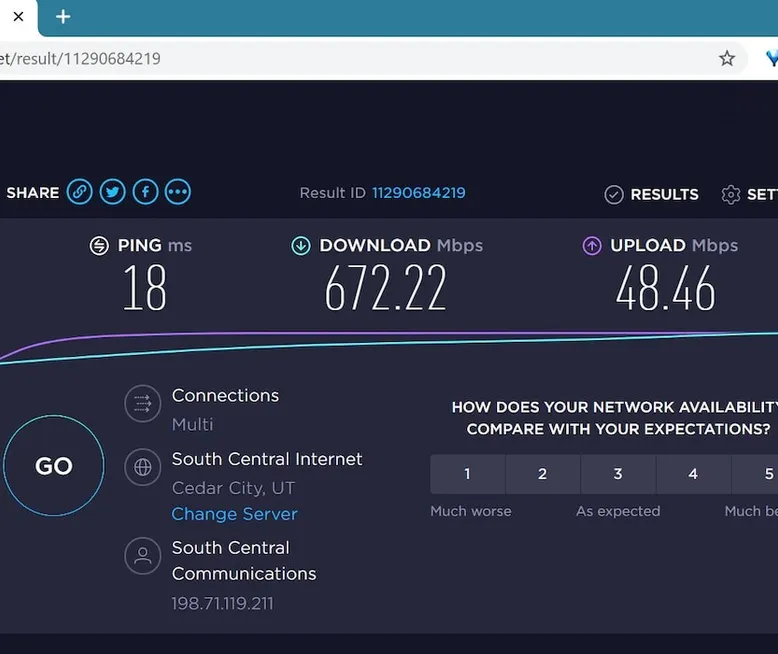Click the ISP user profile icon

click(142, 556)
